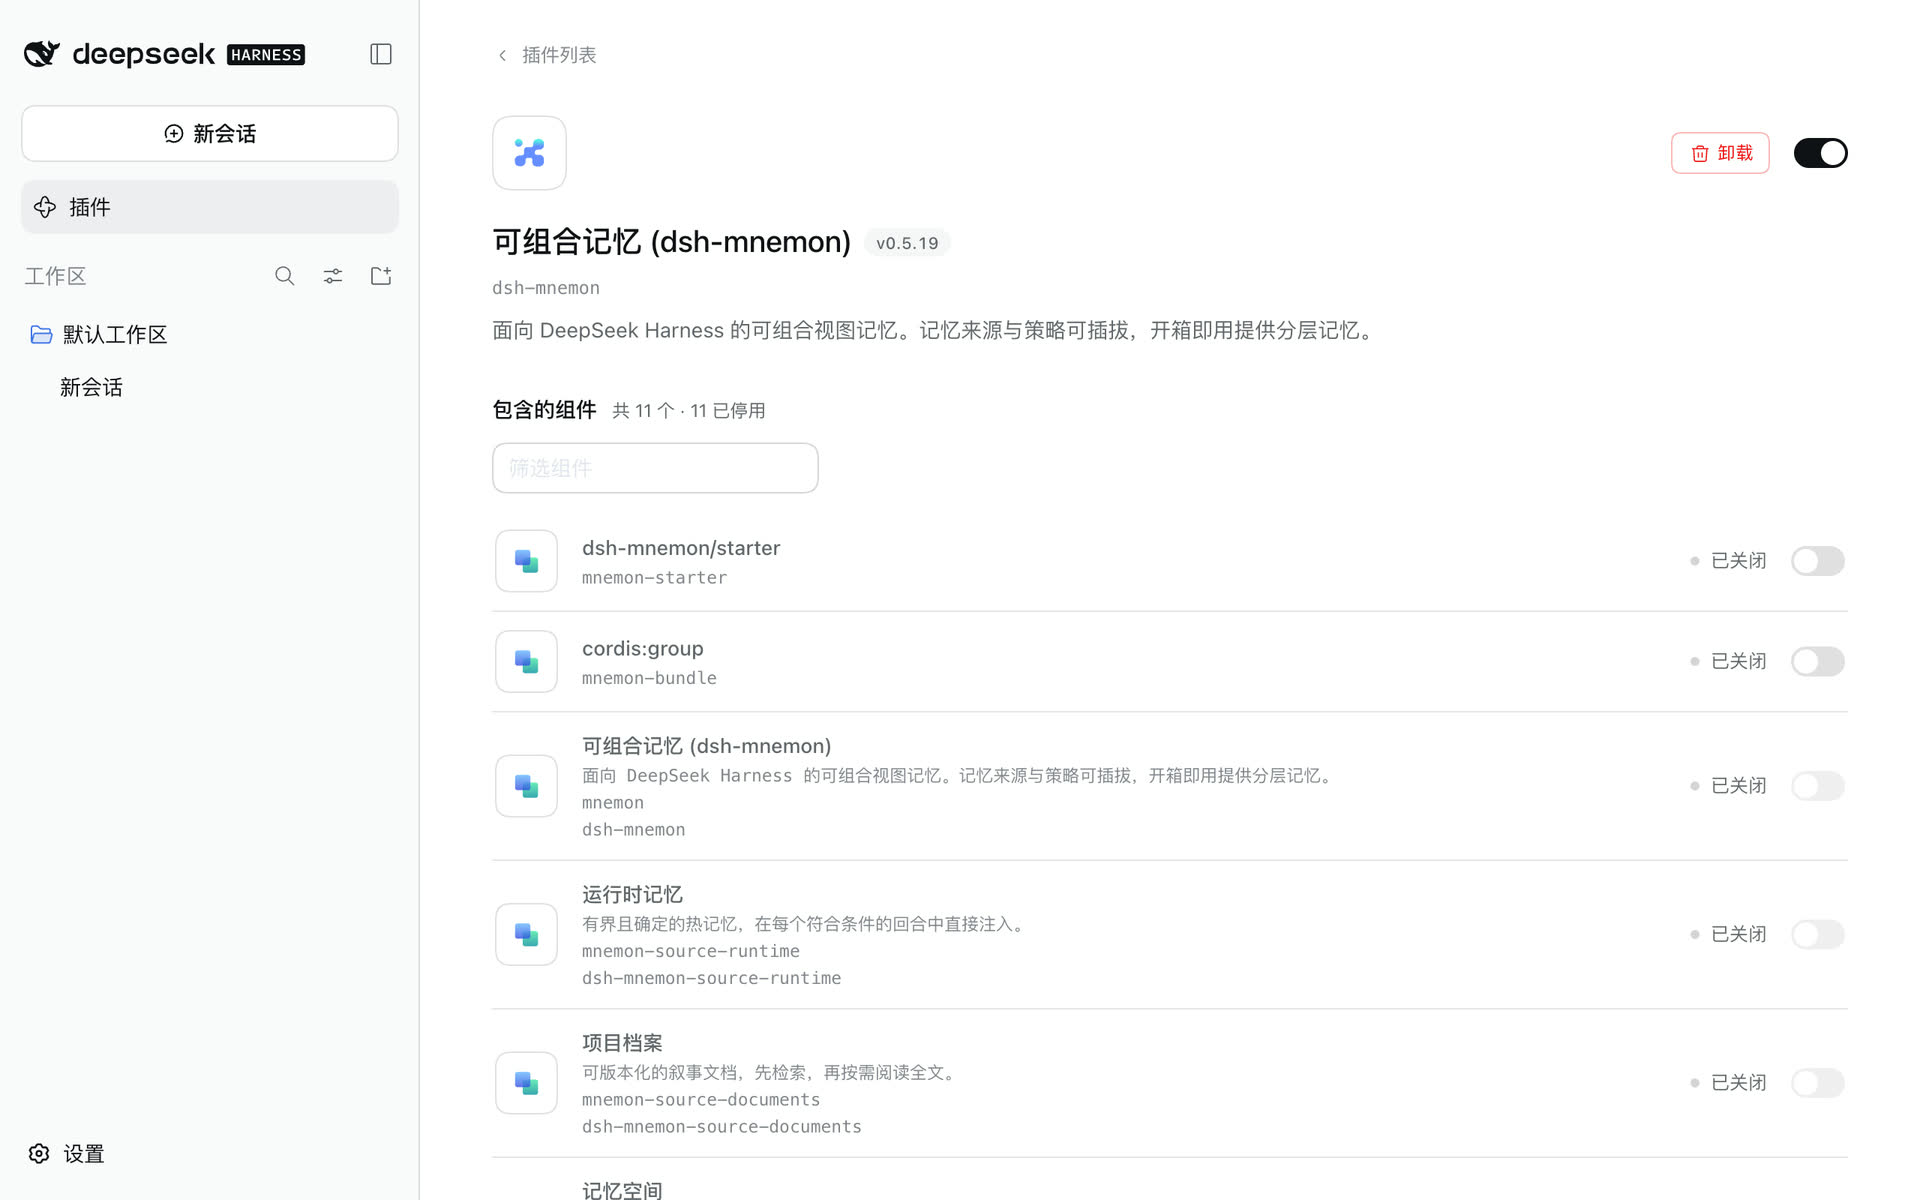Click the v0.5.19 version badge
The width and height of the screenshot is (1920, 1200).
click(x=907, y=243)
